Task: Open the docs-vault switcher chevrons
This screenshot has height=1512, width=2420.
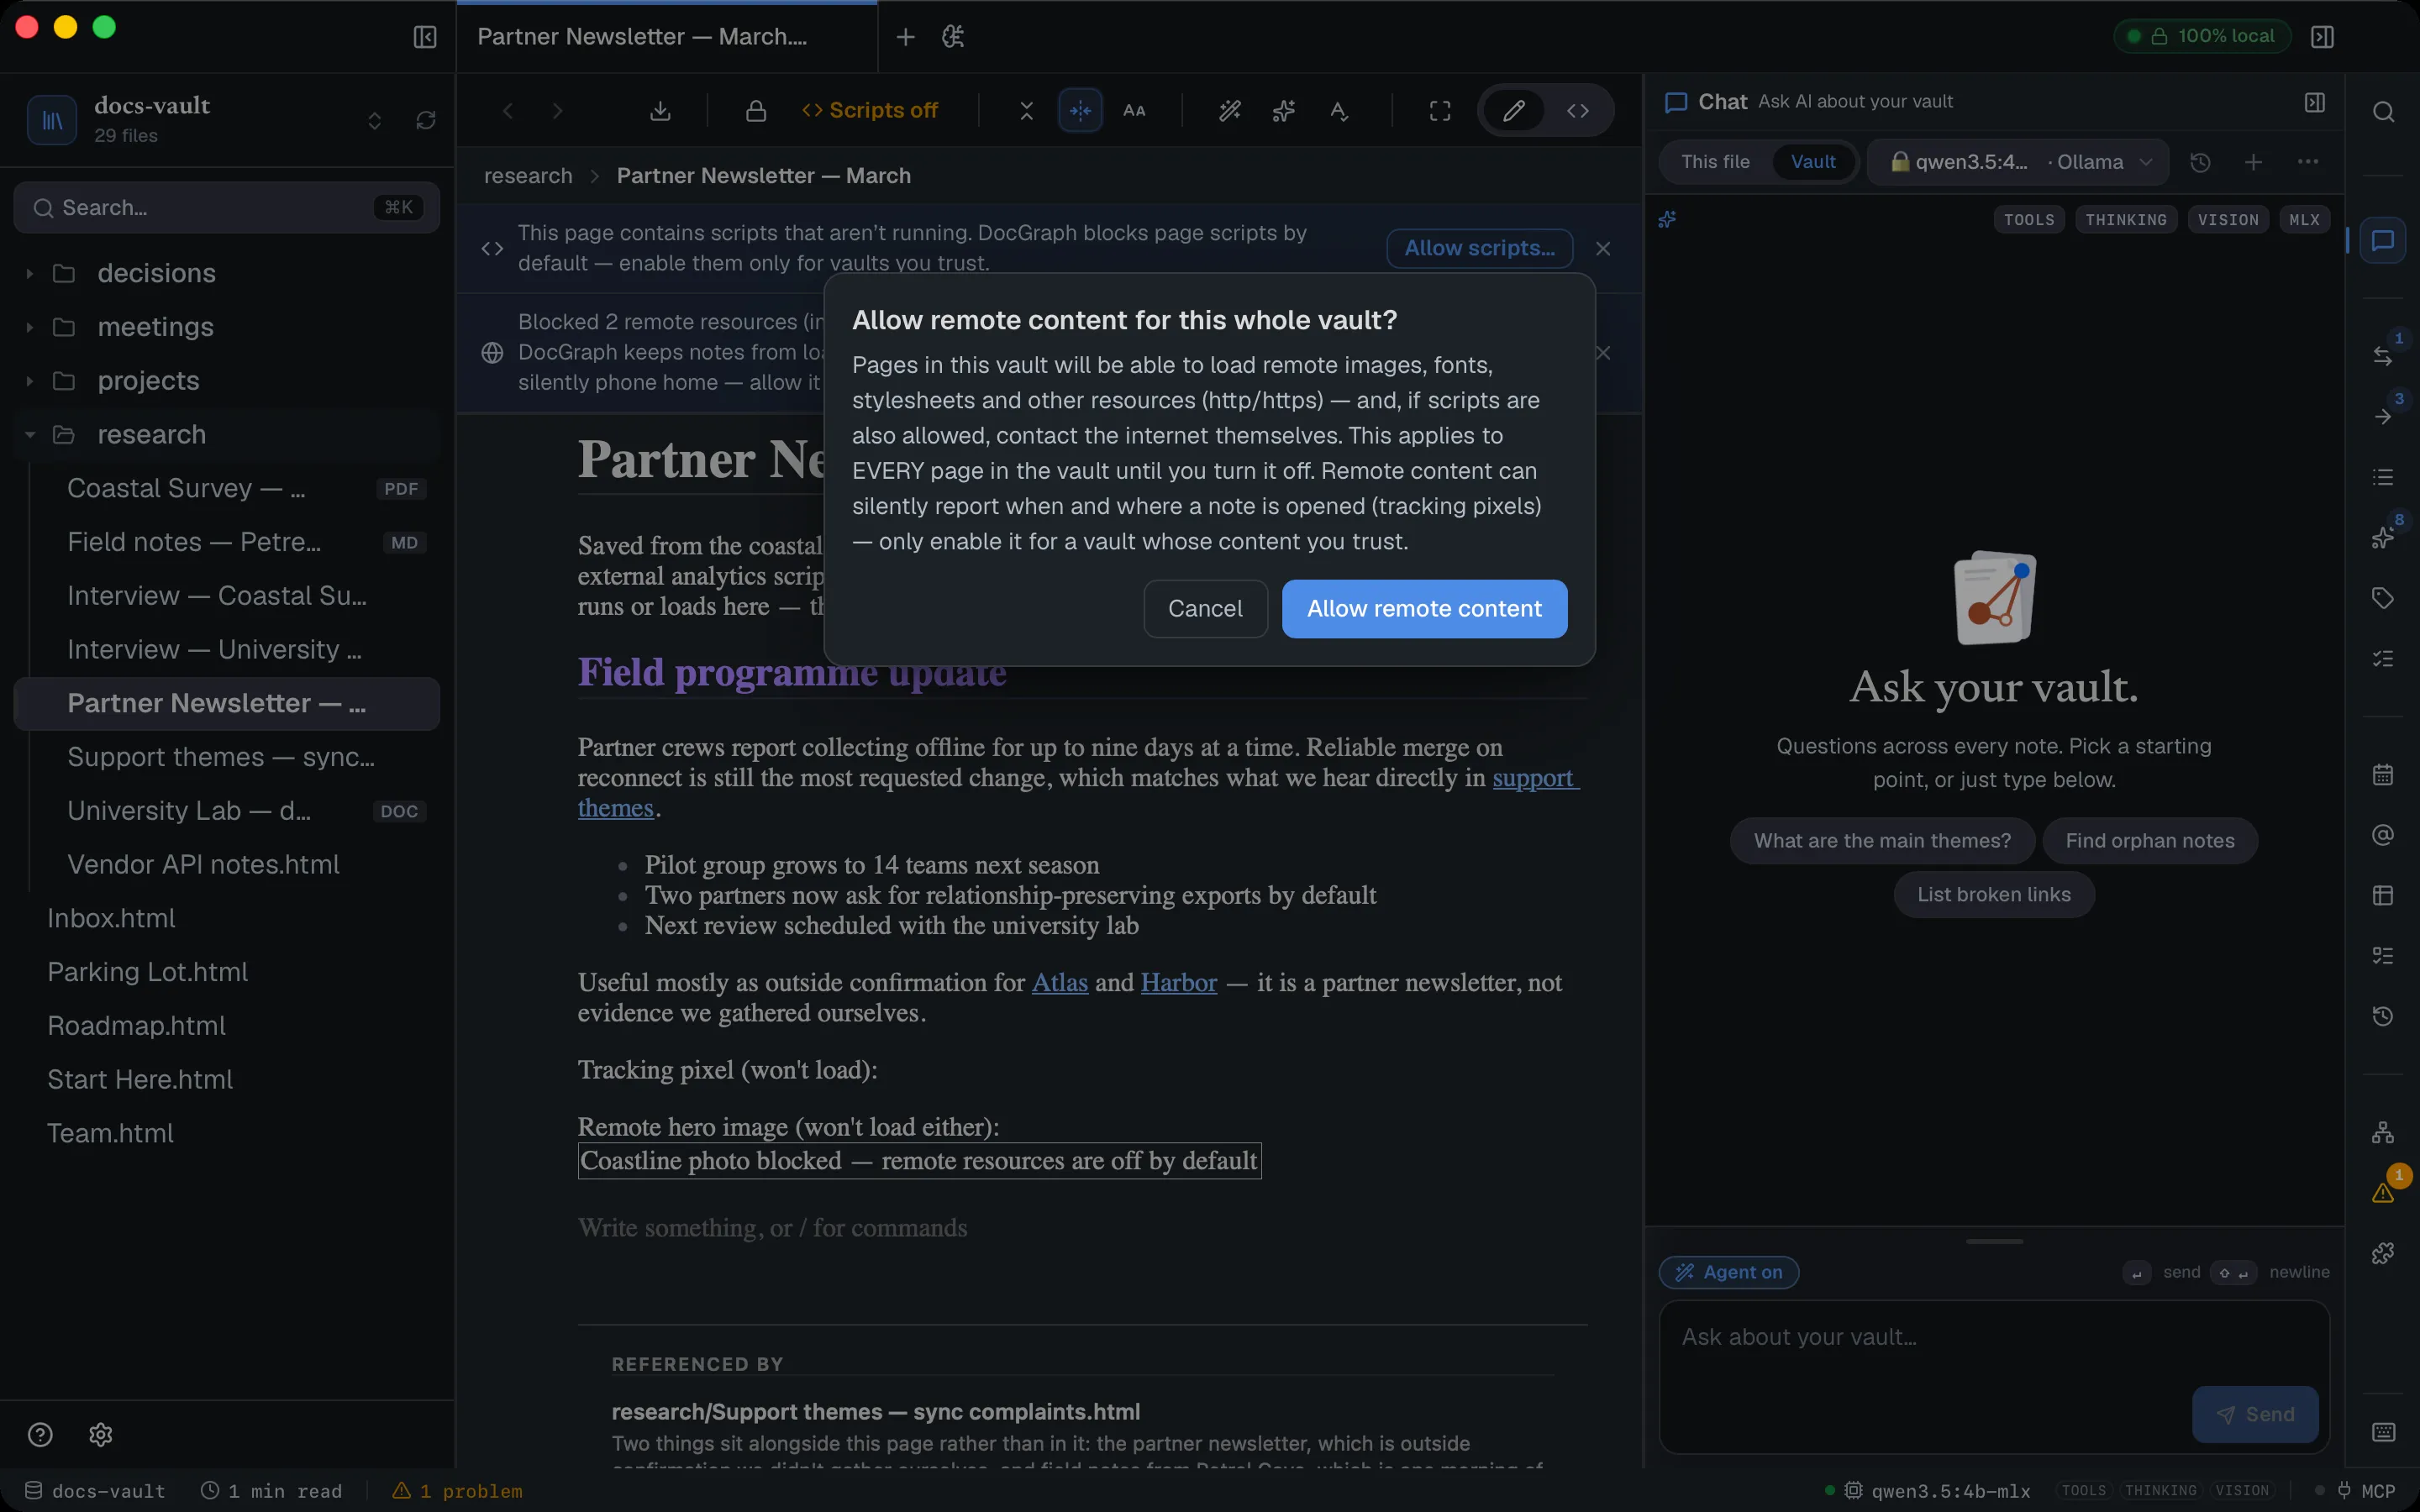Action: (374, 120)
